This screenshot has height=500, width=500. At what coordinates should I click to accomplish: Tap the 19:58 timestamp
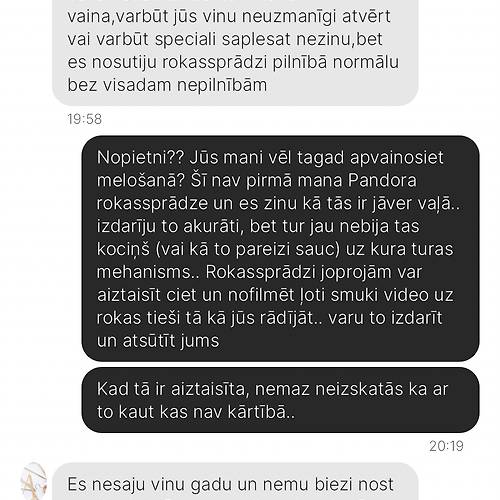[x=85, y=119]
